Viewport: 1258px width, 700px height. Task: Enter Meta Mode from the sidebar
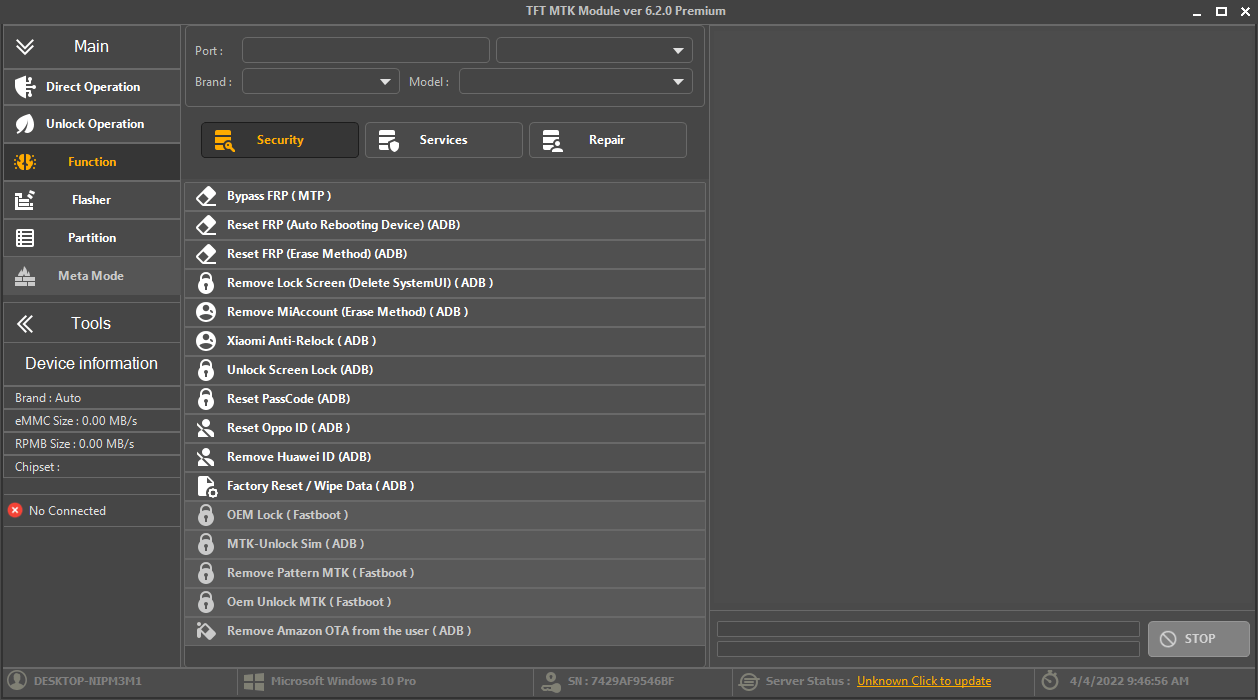26,275
